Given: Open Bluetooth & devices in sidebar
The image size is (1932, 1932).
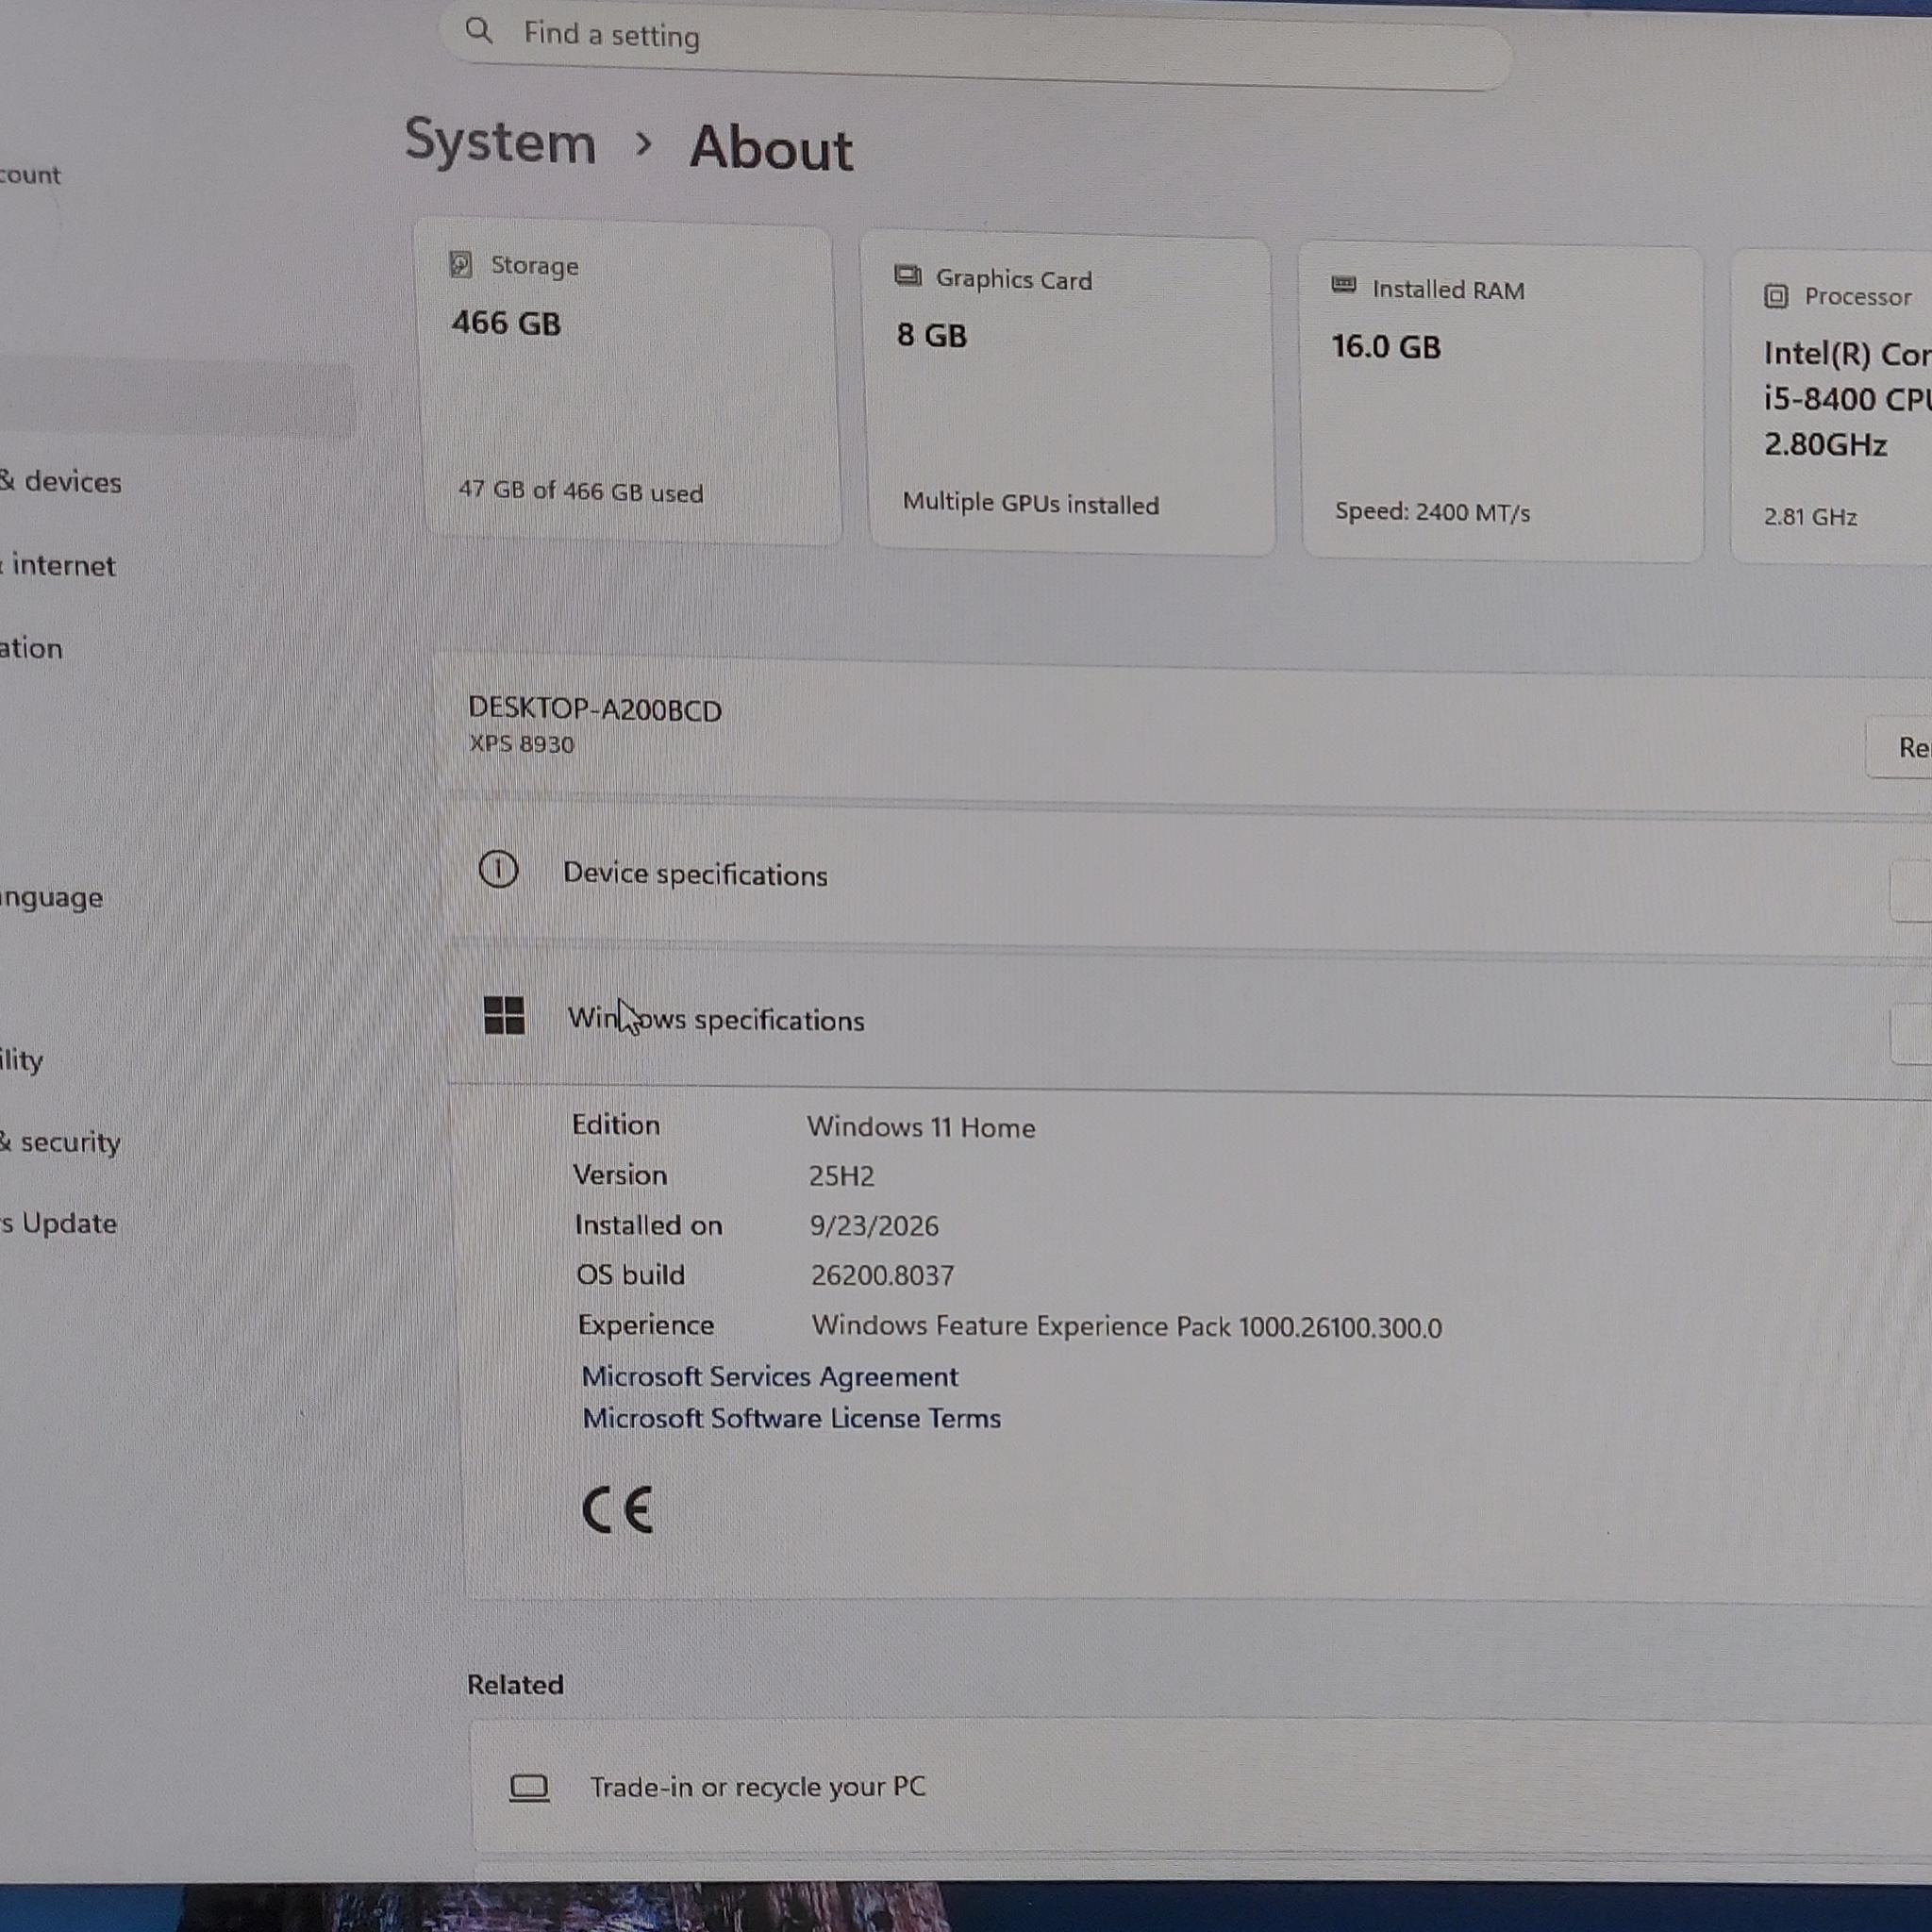Looking at the screenshot, I should pos(60,481).
